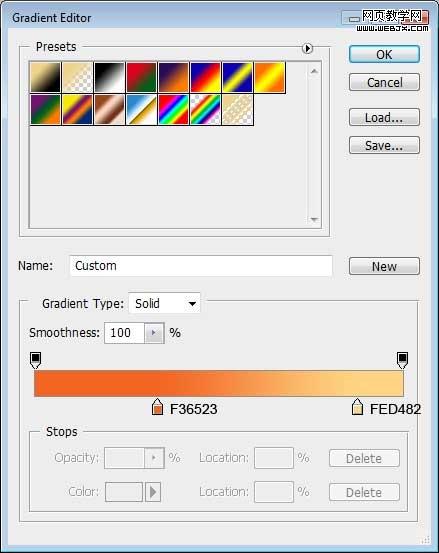The image size is (439, 553).
Task: Click the OK button
Action: [x=384, y=54]
